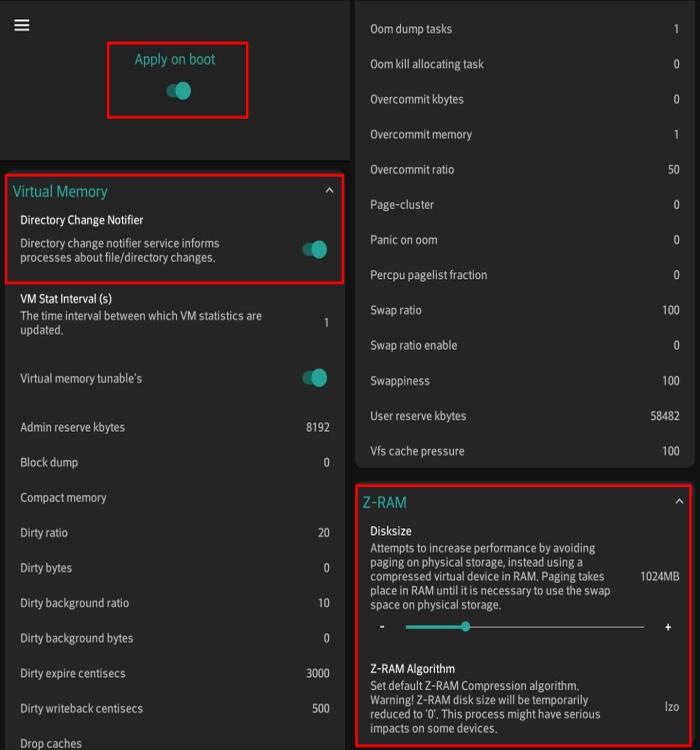700x750 pixels.
Task: Select Vfs cache pressure item
Action: pyautogui.click(x=524, y=451)
